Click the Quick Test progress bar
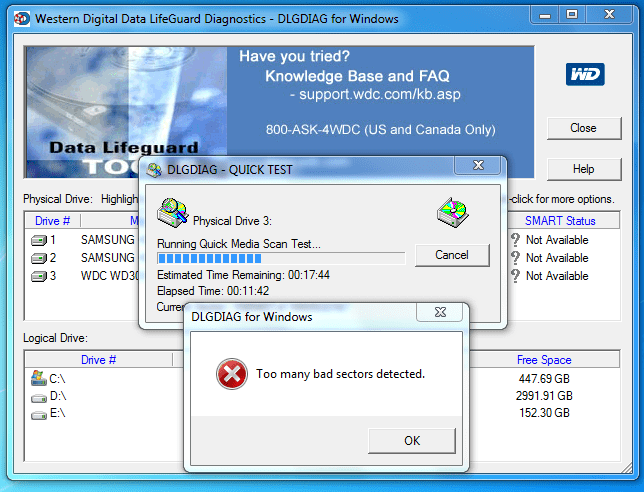Screen dimensions: 644x492 click(x=281, y=258)
